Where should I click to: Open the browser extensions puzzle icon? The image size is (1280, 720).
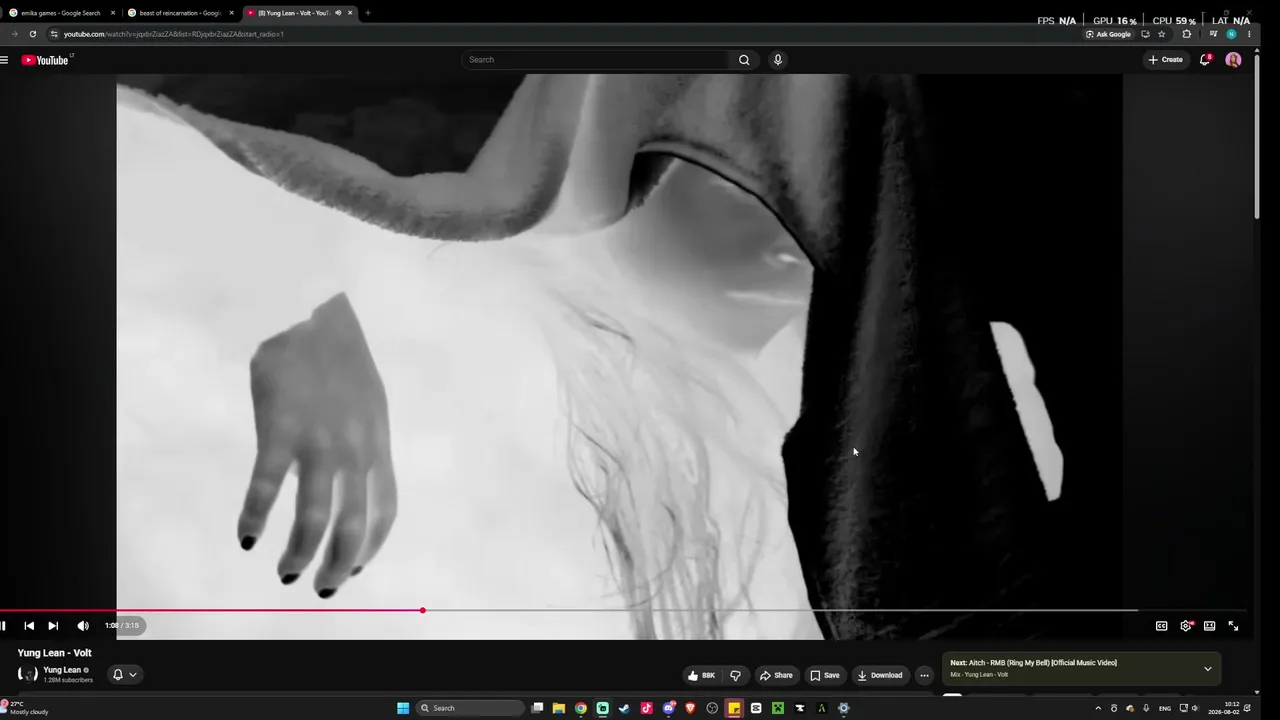pos(1186,34)
